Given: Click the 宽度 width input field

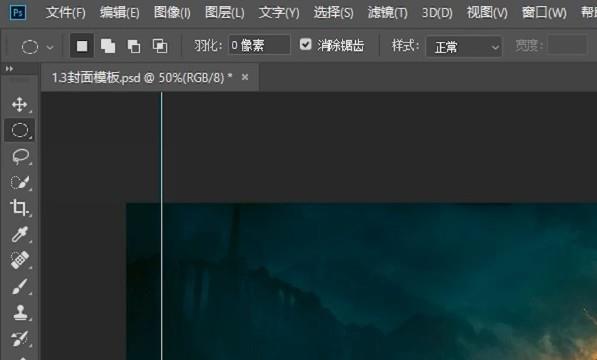Looking at the screenshot, I should point(568,46).
